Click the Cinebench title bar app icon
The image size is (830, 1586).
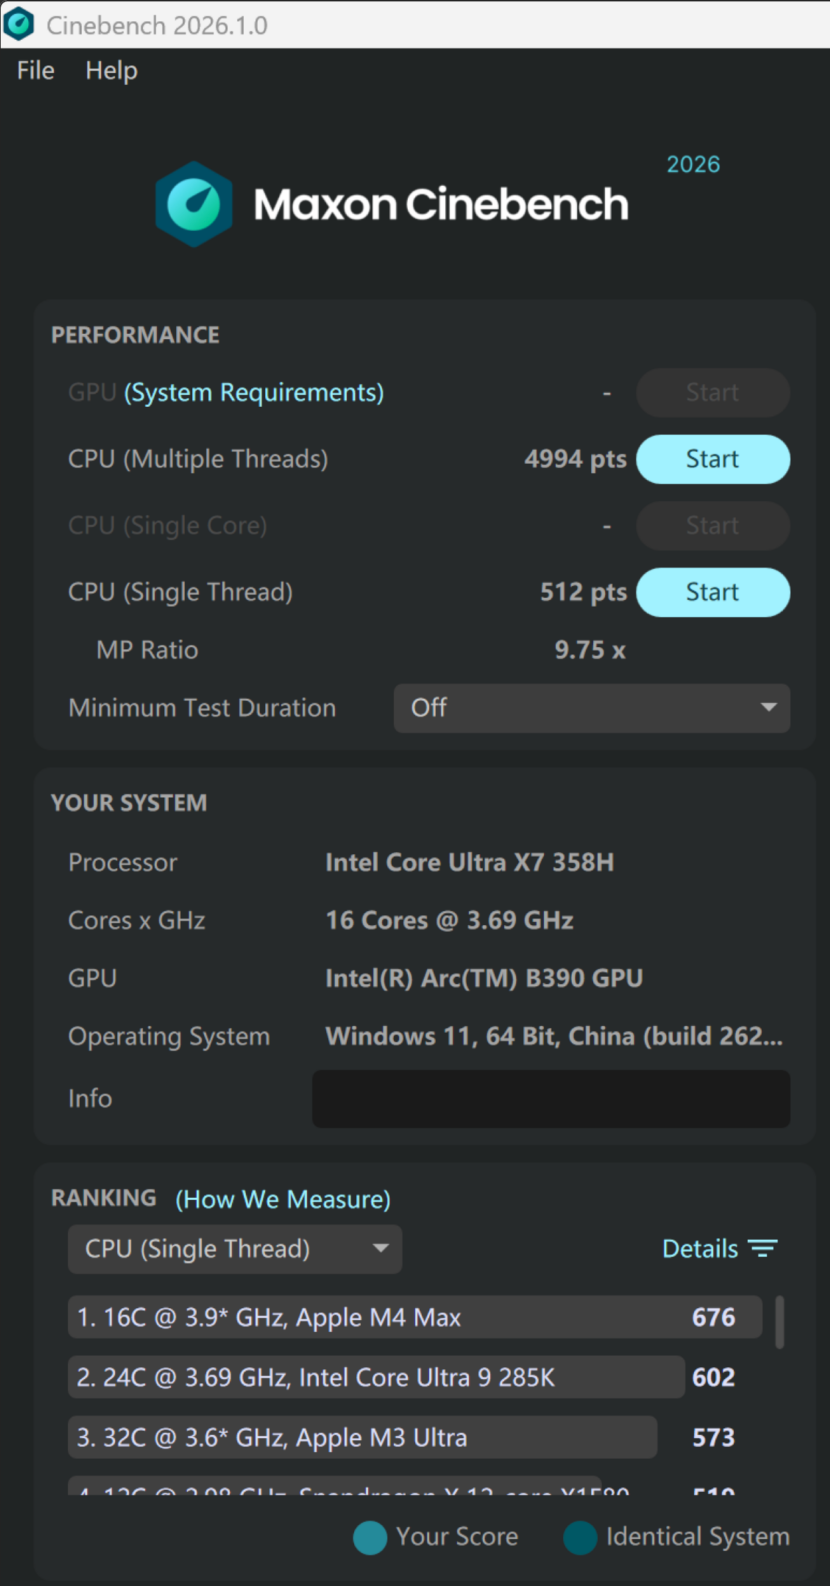click(x=19, y=25)
